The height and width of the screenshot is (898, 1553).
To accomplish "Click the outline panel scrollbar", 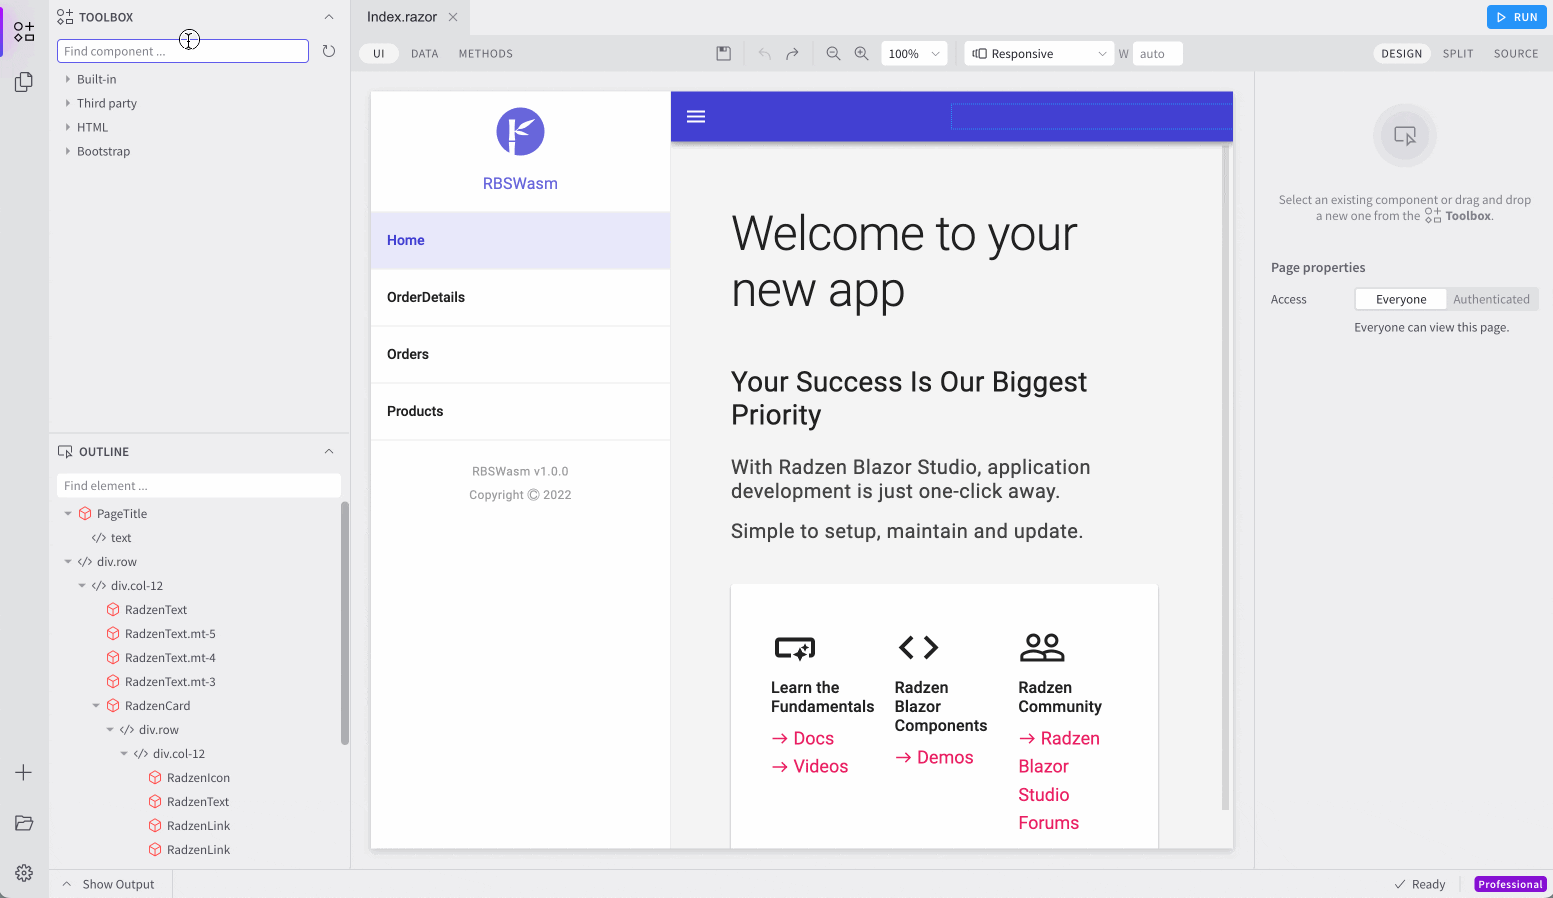I will 345,623.
